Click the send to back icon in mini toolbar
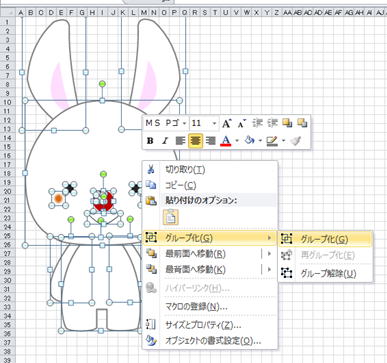The height and width of the screenshot is (363, 387). click(302, 123)
